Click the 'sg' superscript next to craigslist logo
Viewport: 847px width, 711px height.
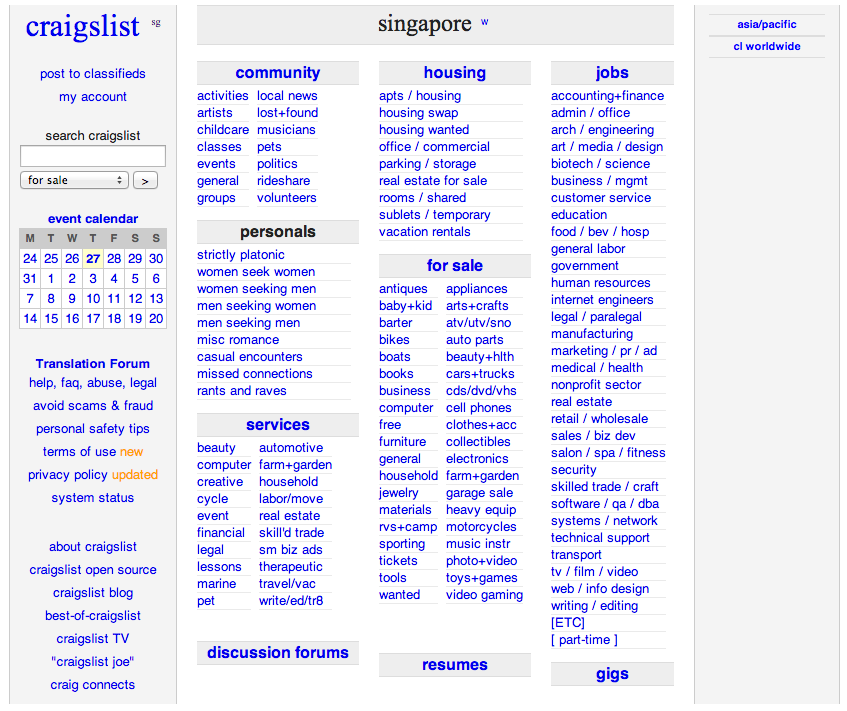tap(156, 23)
